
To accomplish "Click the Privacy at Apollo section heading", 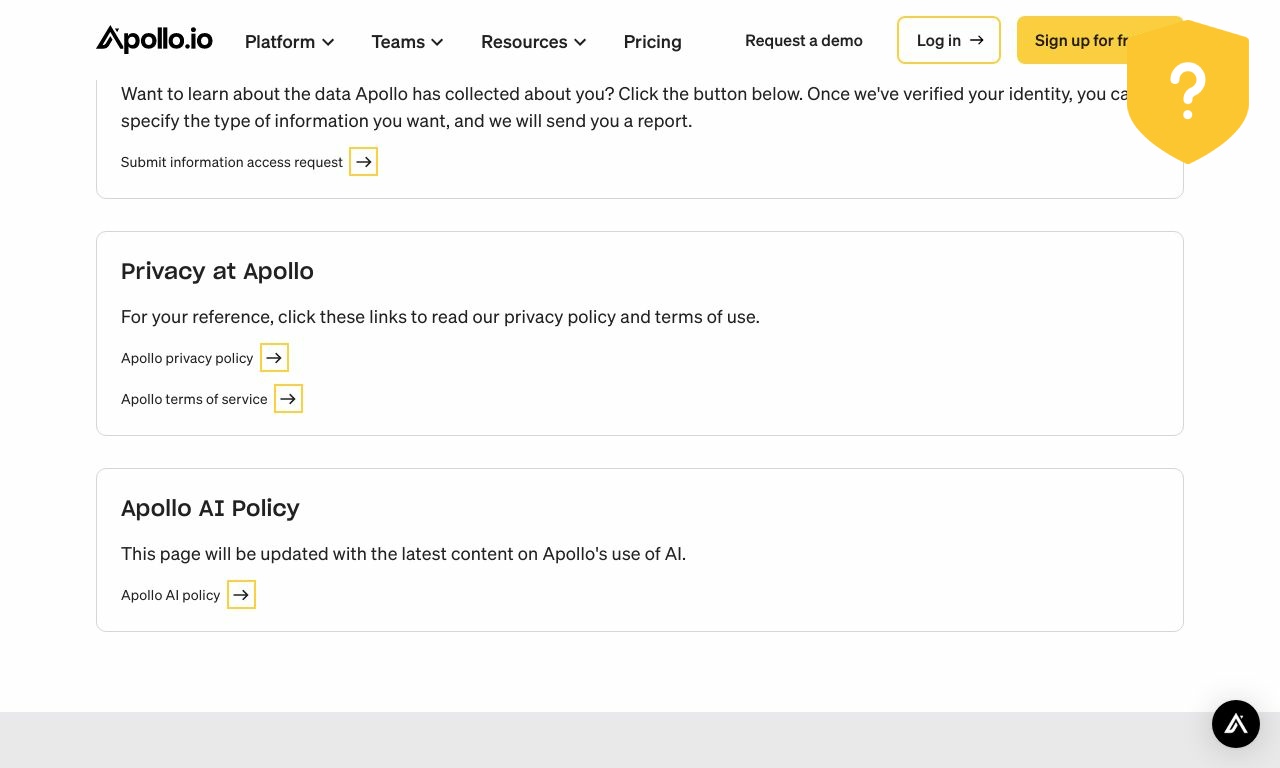I will point(217,271).
